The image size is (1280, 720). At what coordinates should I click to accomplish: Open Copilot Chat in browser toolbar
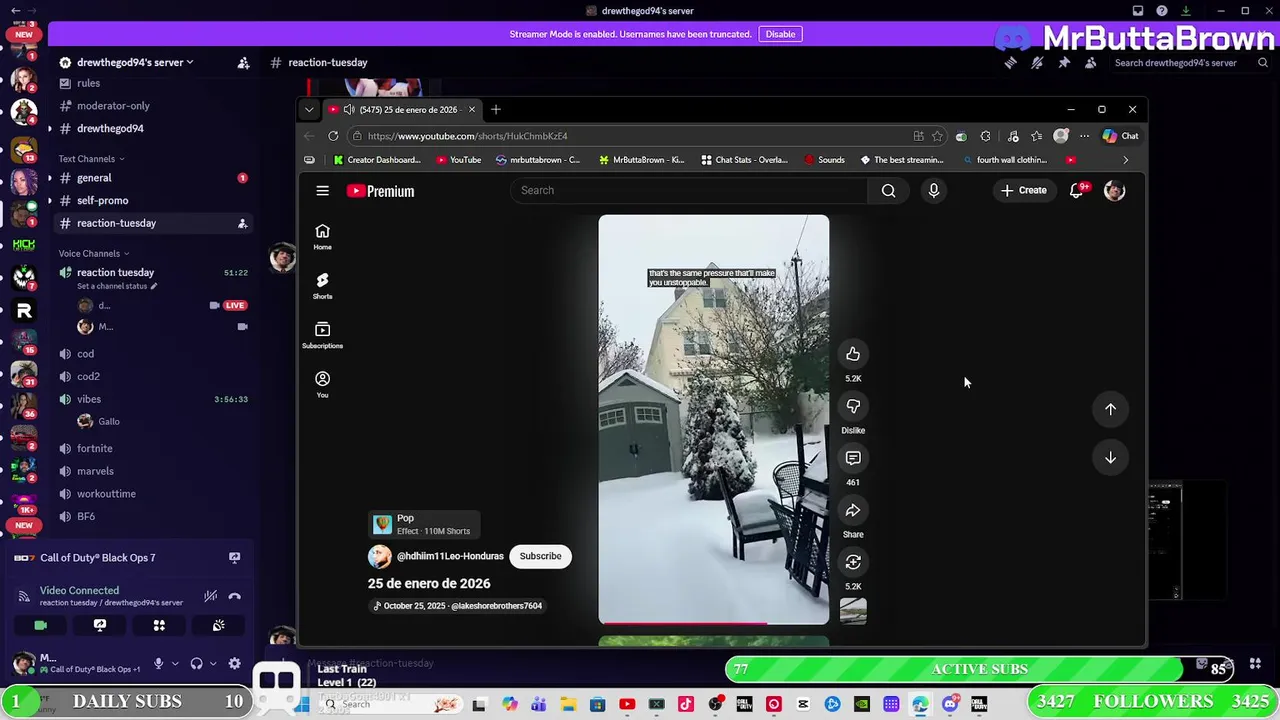1120,136
